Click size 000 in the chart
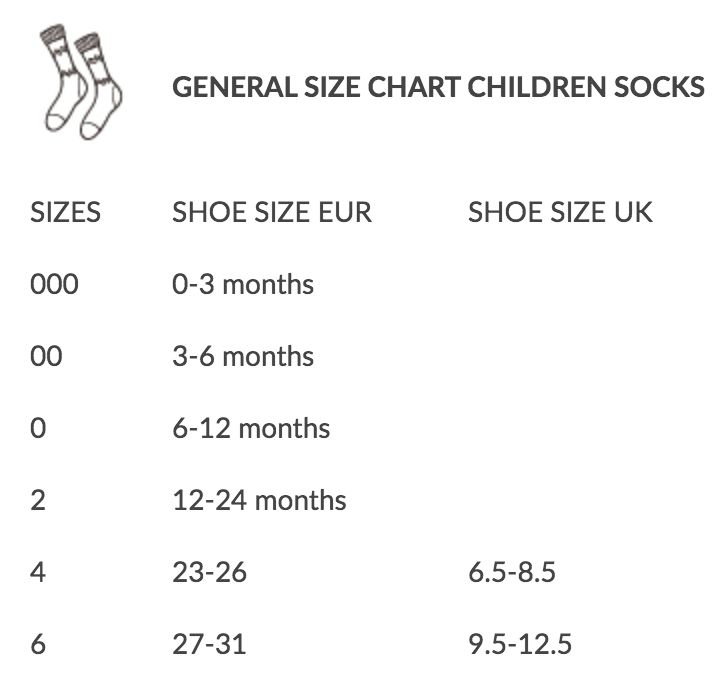Image resolution: width=722 pixels, height=678 pixels. (x=54, y=285)
